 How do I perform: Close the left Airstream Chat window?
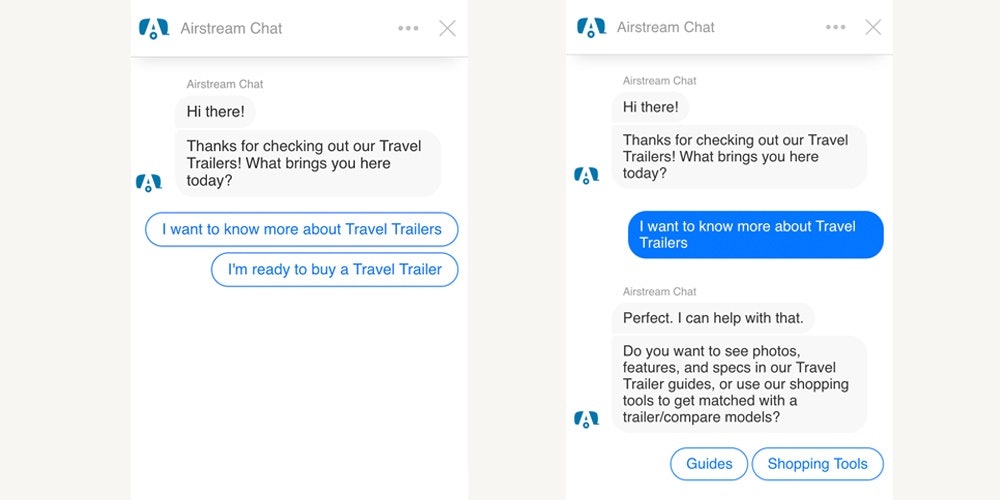tap(447, 28)
